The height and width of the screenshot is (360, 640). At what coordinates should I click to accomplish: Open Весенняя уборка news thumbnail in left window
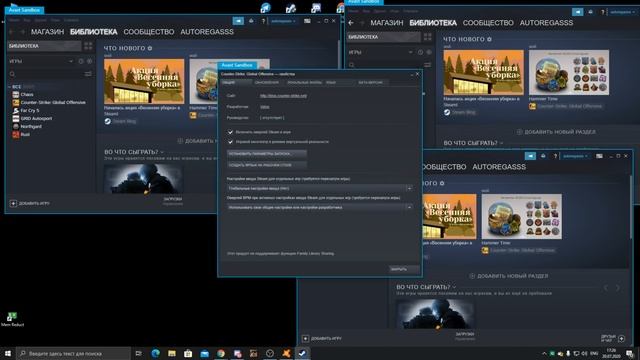(x=144, y=81)
